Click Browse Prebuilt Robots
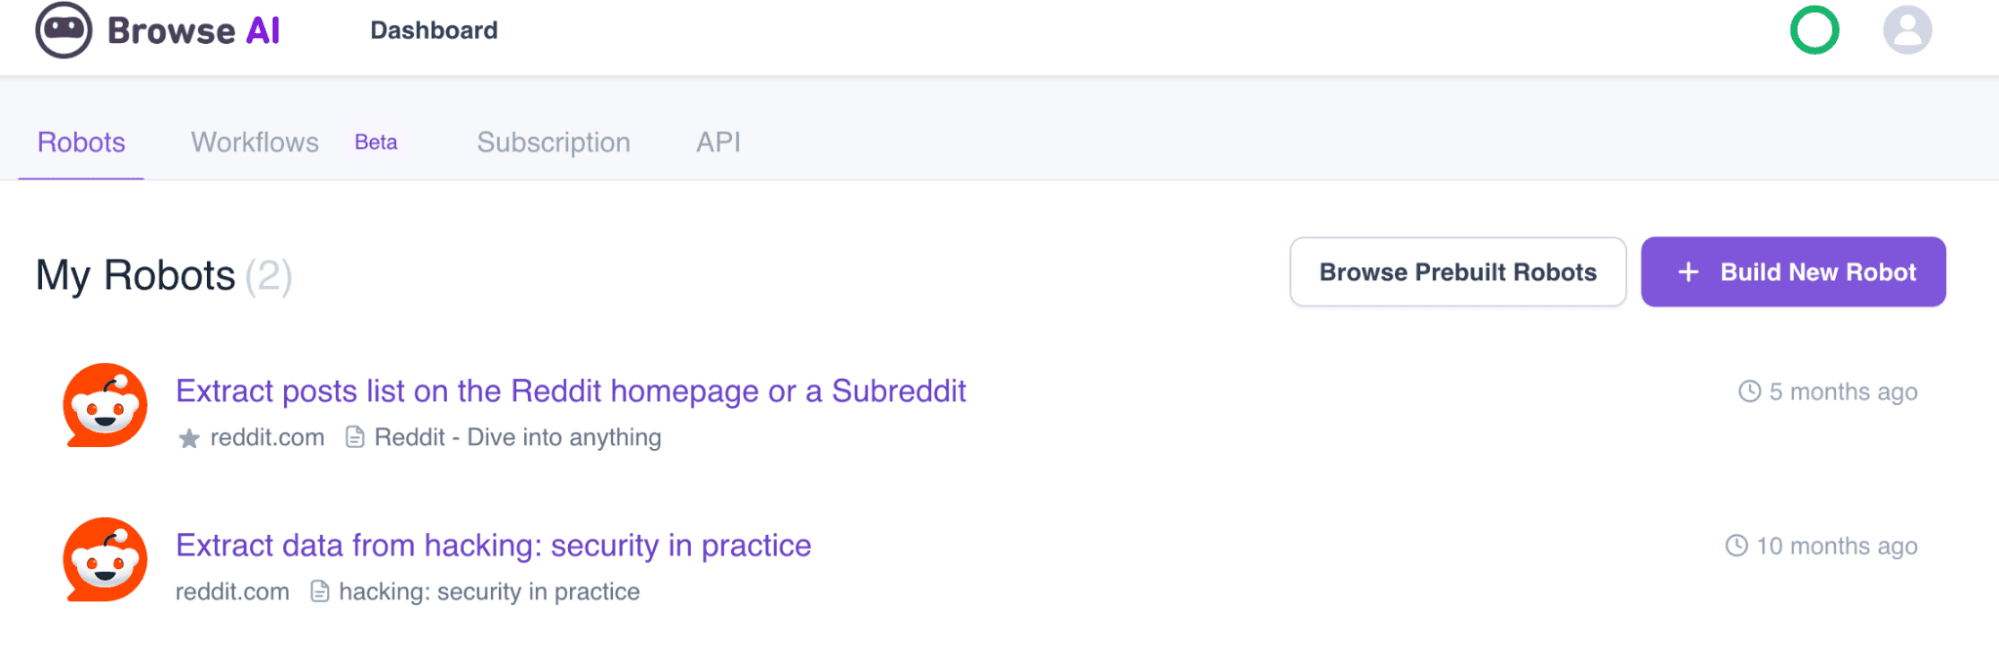The width and height of the screenshot is (1999, 661). pyautogui.click(x=1457, y=271)
